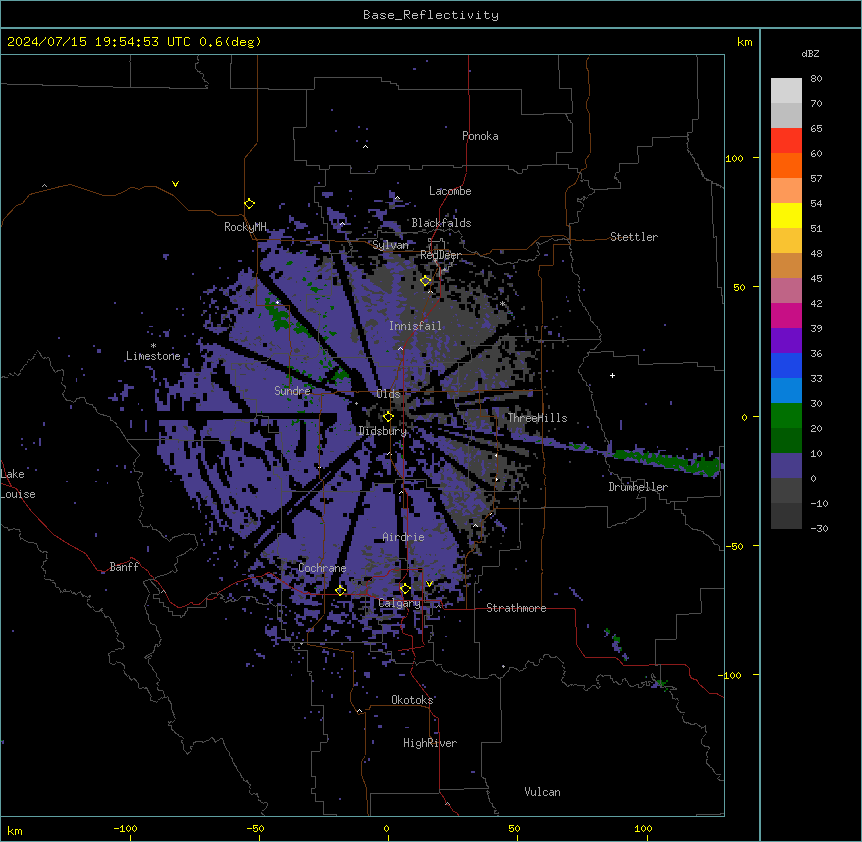Image resolution: width=862 pixels, height=842 pixels.
Task: Select the green 30-20 dBZ legend swatch
Action: (786, 416)
